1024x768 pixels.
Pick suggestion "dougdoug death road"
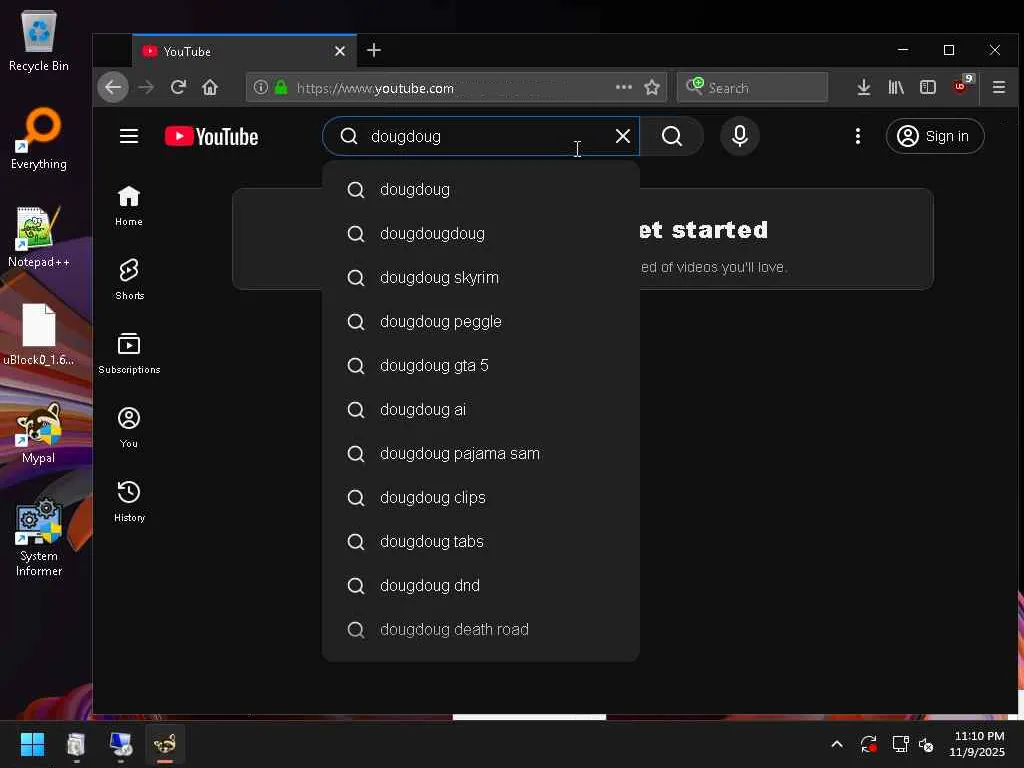click(x=481, y=630)
